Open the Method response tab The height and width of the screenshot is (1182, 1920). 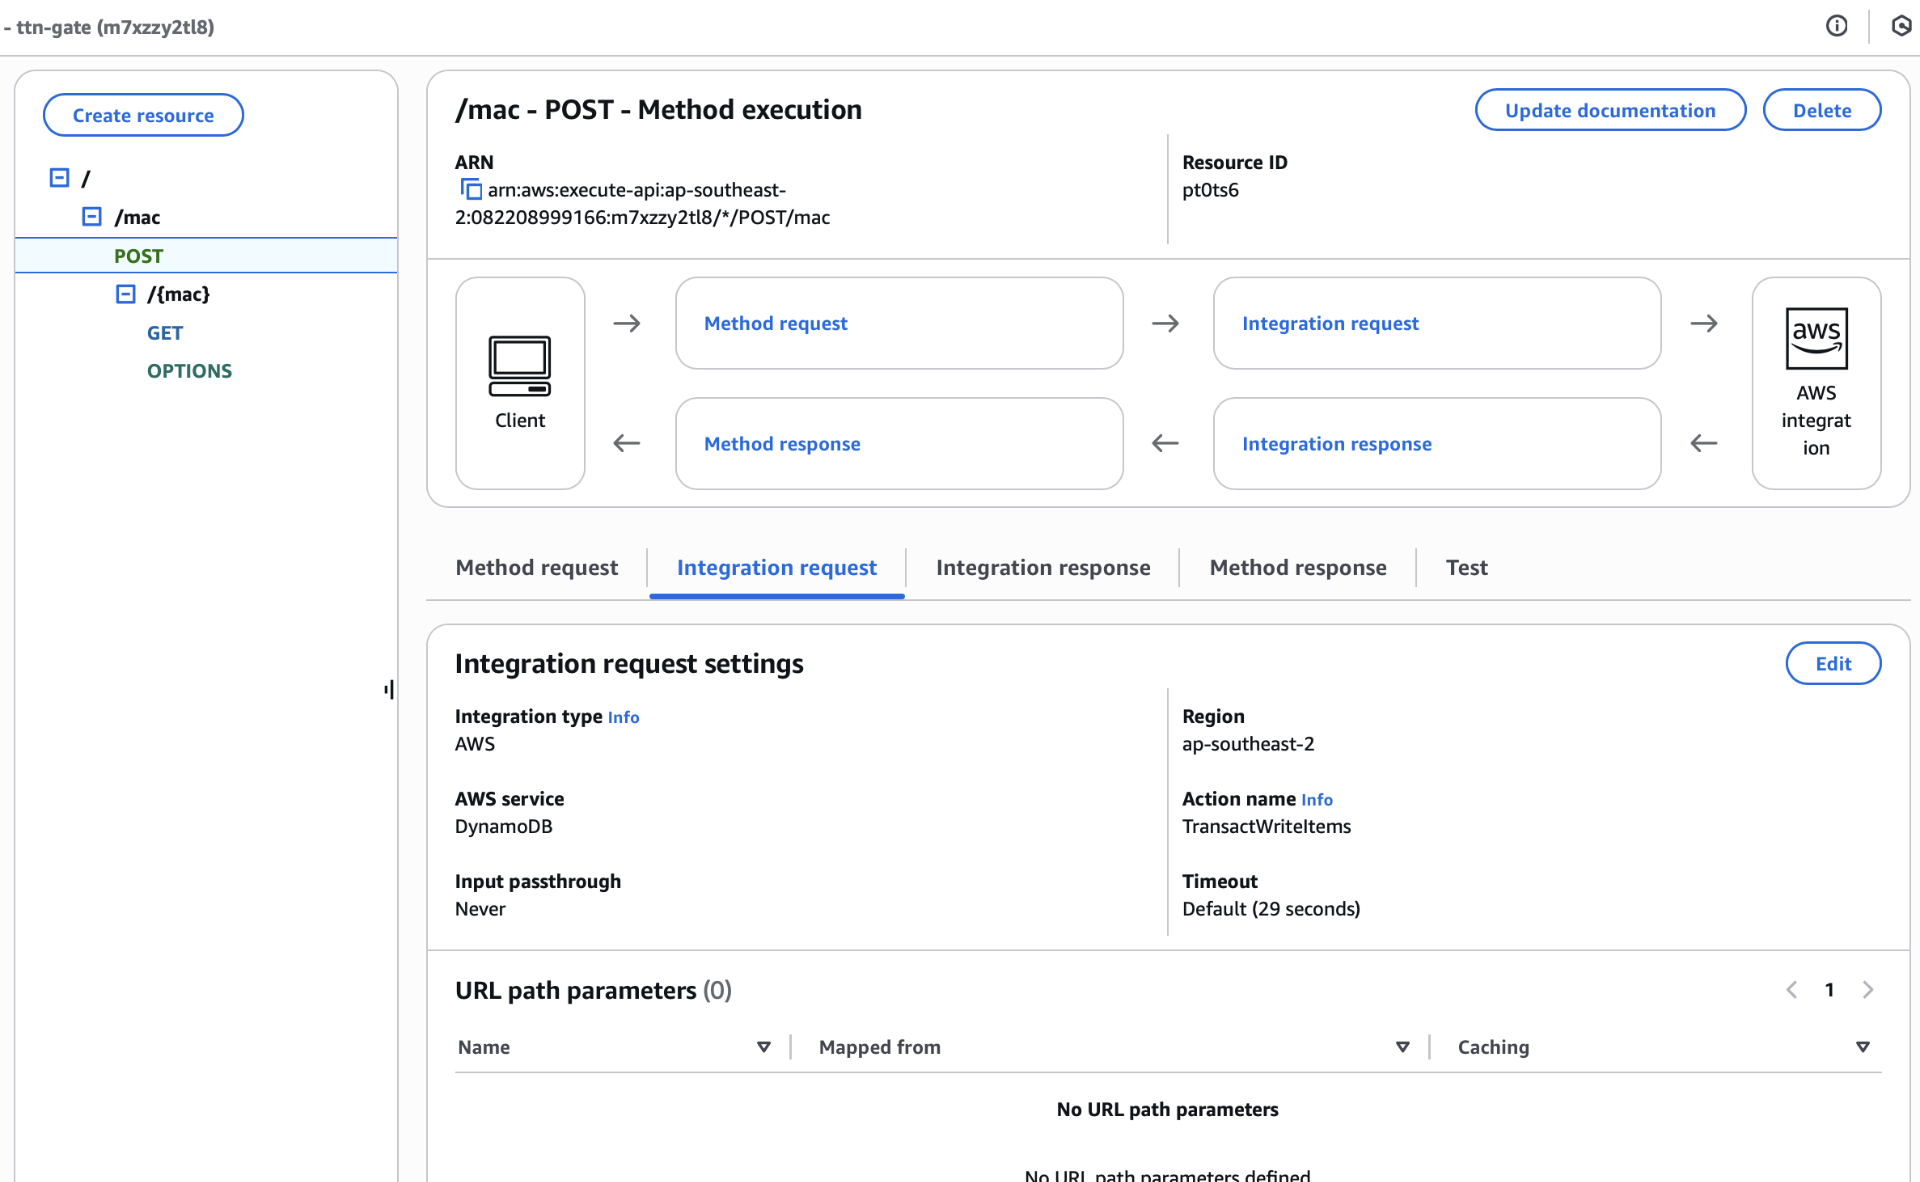[1298, 568]
